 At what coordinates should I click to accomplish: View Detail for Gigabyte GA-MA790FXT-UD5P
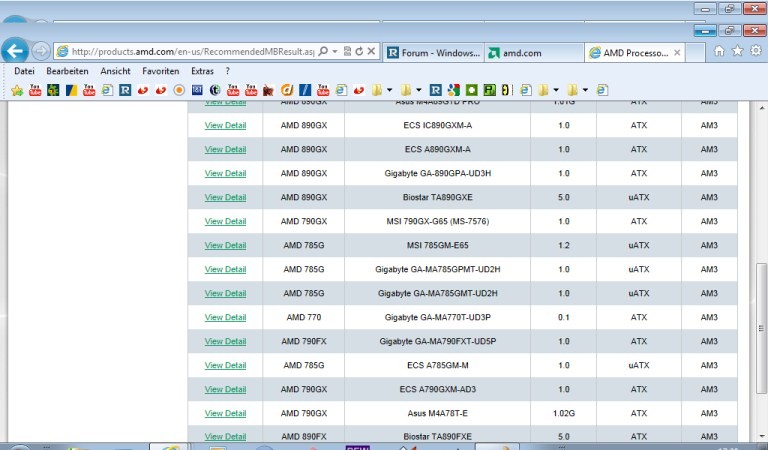[225, 341]
